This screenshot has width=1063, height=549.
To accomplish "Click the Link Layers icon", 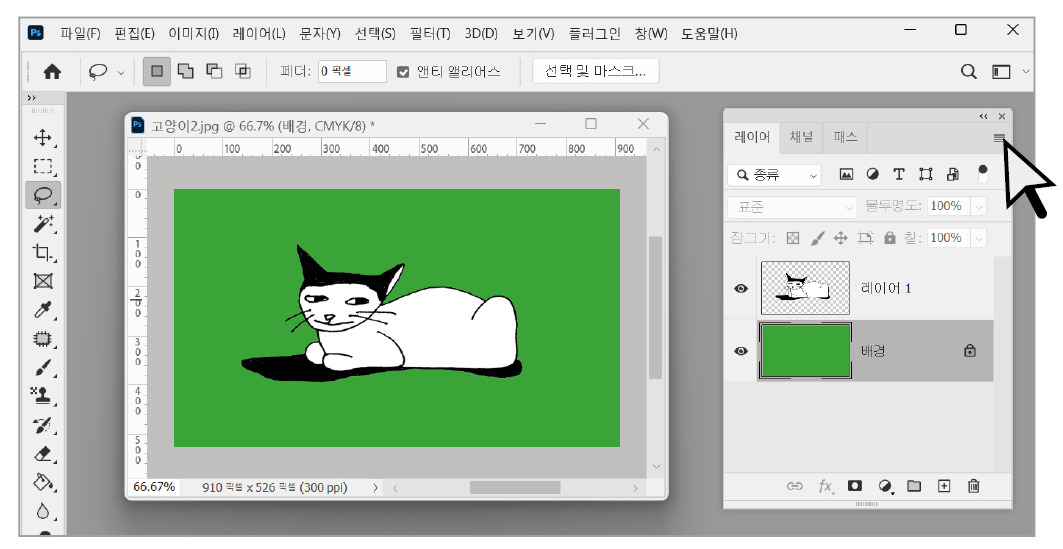I will pyautogui.click(x=795, y=486).
